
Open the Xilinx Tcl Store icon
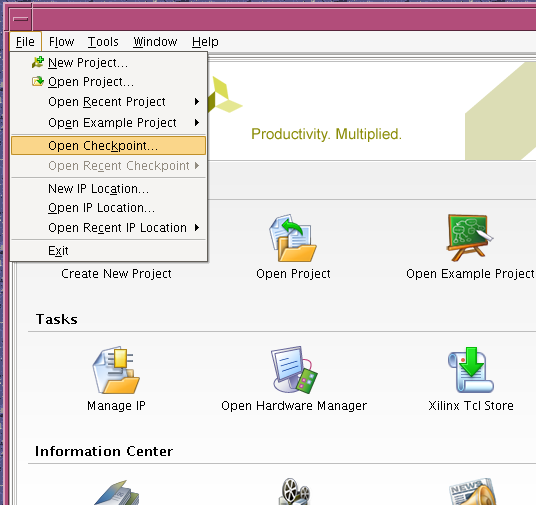coord(471,370)
